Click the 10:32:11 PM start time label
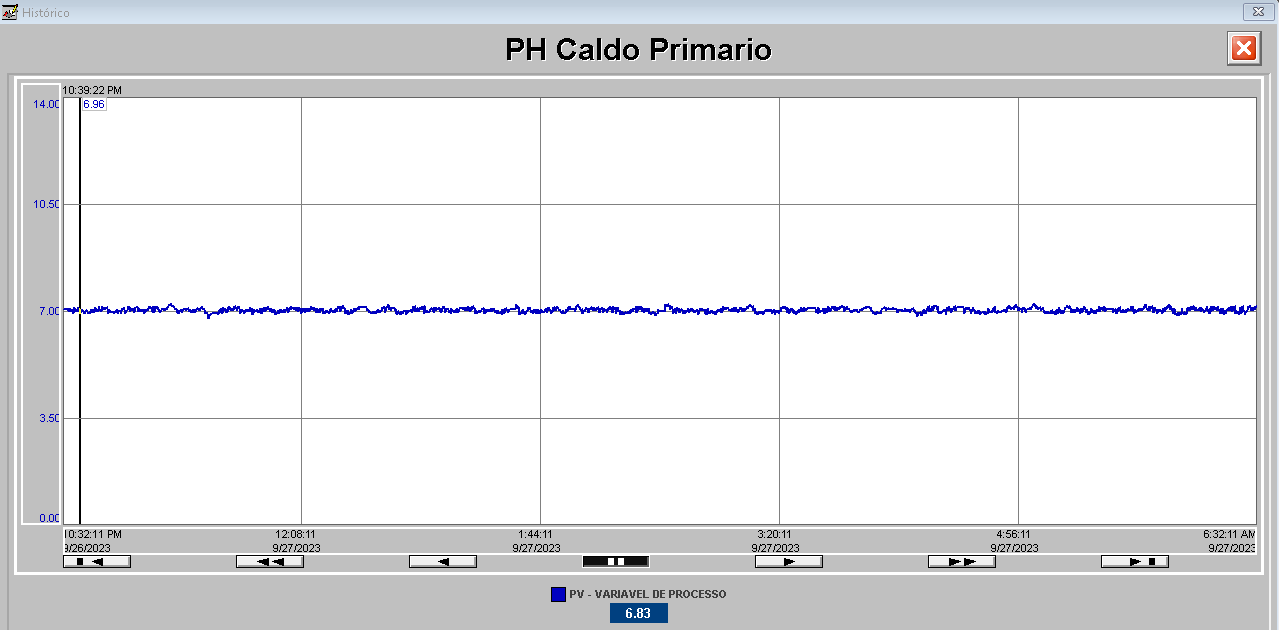Screen dimensions: 1279x630 pyautogui.click(x=92, y=534)
